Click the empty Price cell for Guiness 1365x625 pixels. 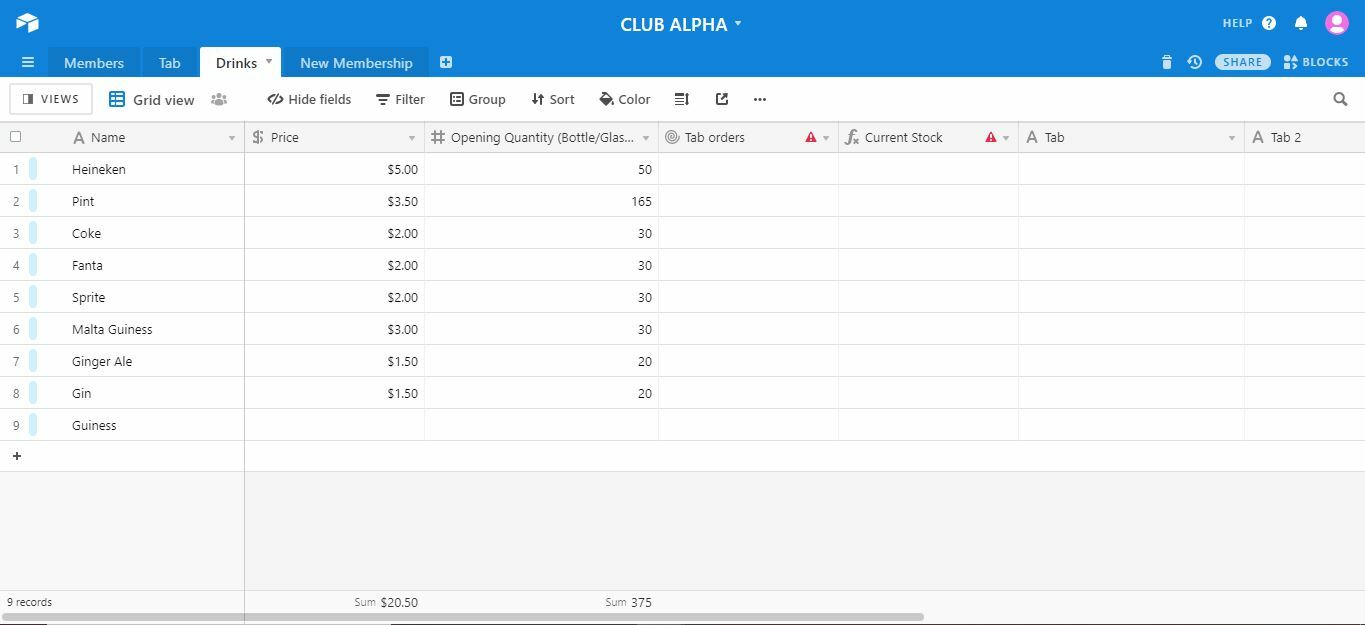click(335, 425)
